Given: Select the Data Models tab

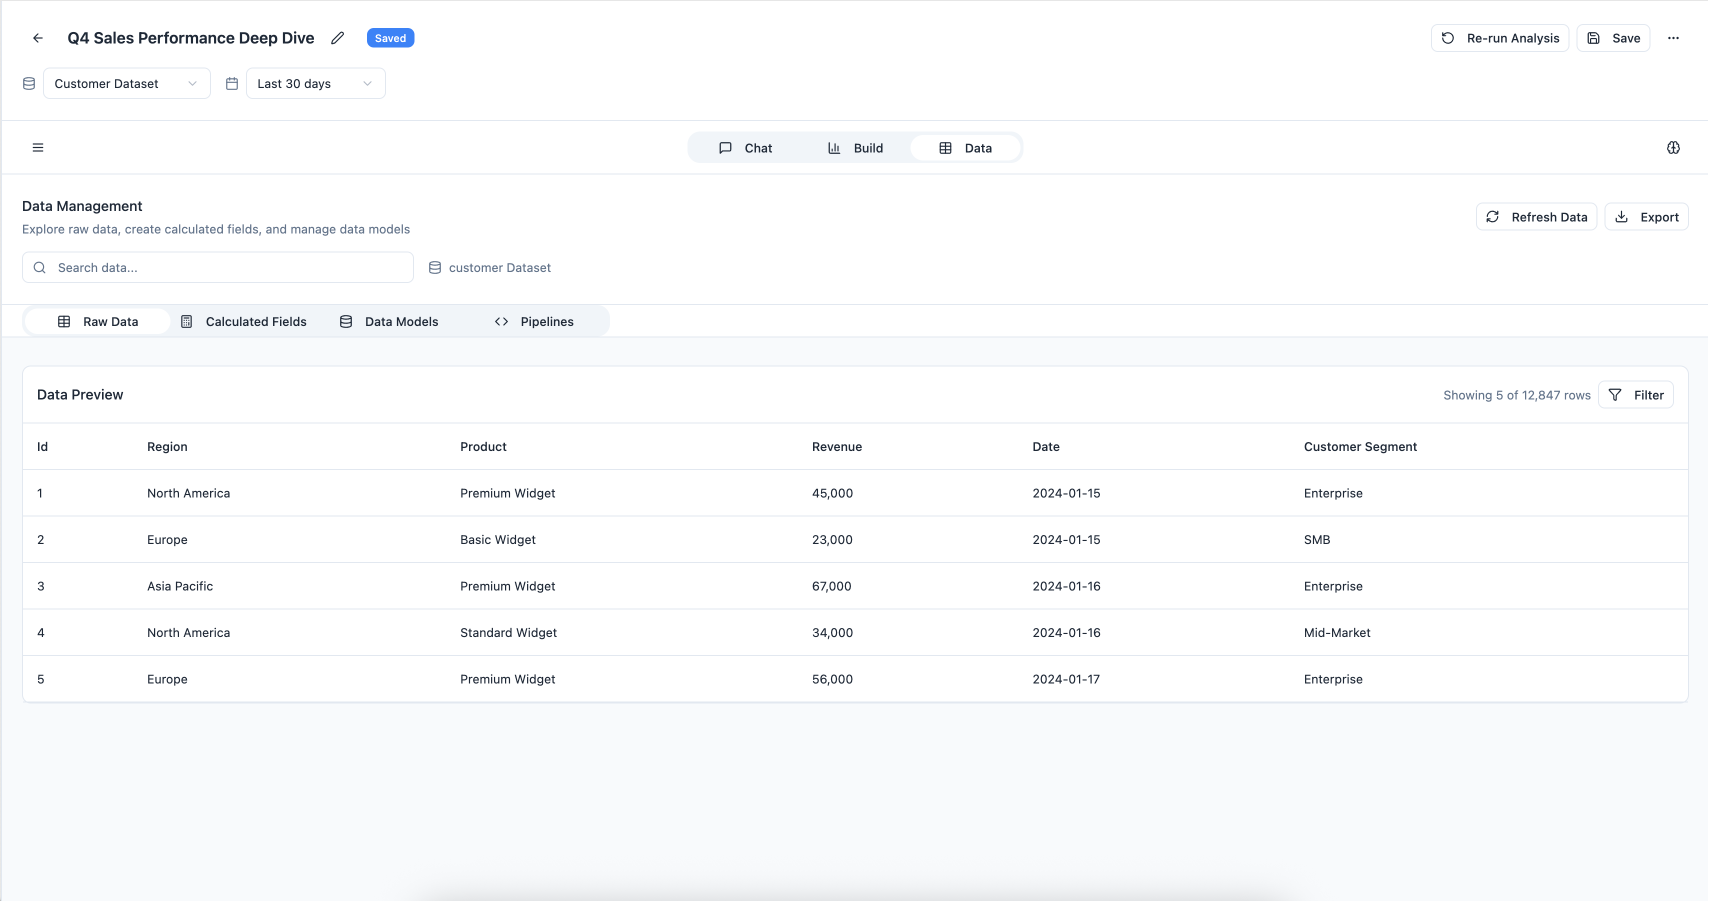Looking at the screenshot, I should pos(389,322).
